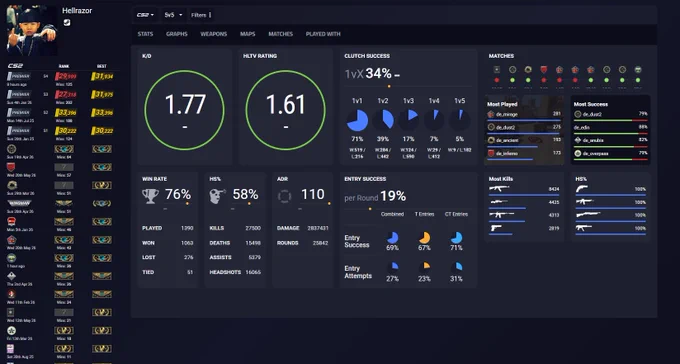Click the CS2 logo above the rank list
The height and width of the screenshot is (364, 680).
point(15,66)
